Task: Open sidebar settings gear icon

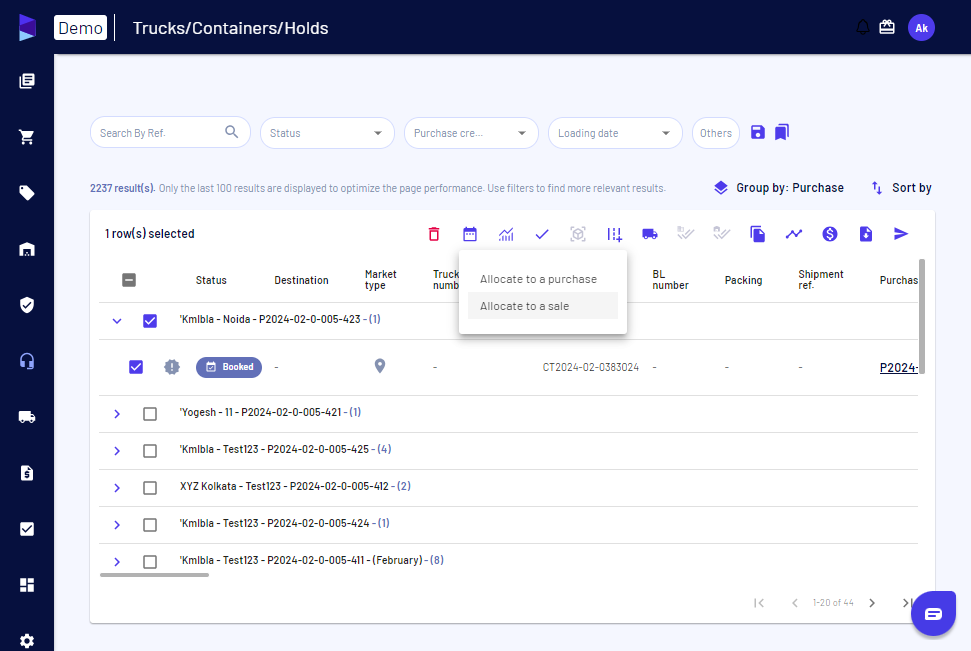Action: coord(27,640)
